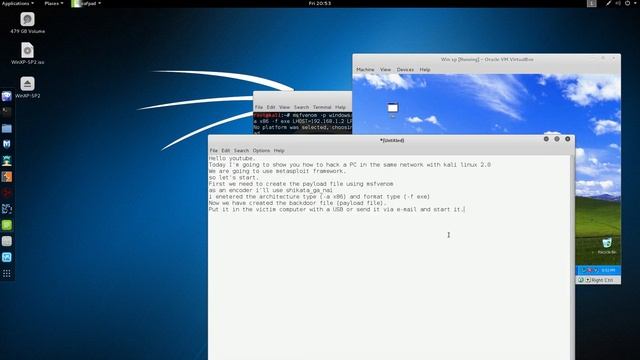Open the Iceweasel browser from the dock
The width and height of the screenshot is (640, 360).
point(7,96)
